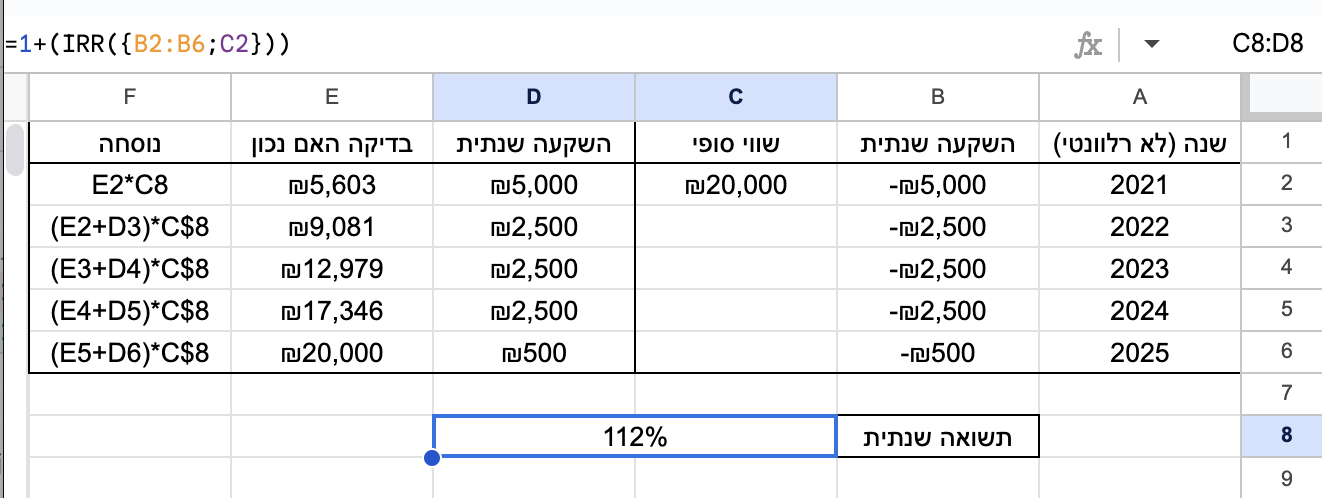
Task: Select the 2023 year cell
Action: [1139, 268]
